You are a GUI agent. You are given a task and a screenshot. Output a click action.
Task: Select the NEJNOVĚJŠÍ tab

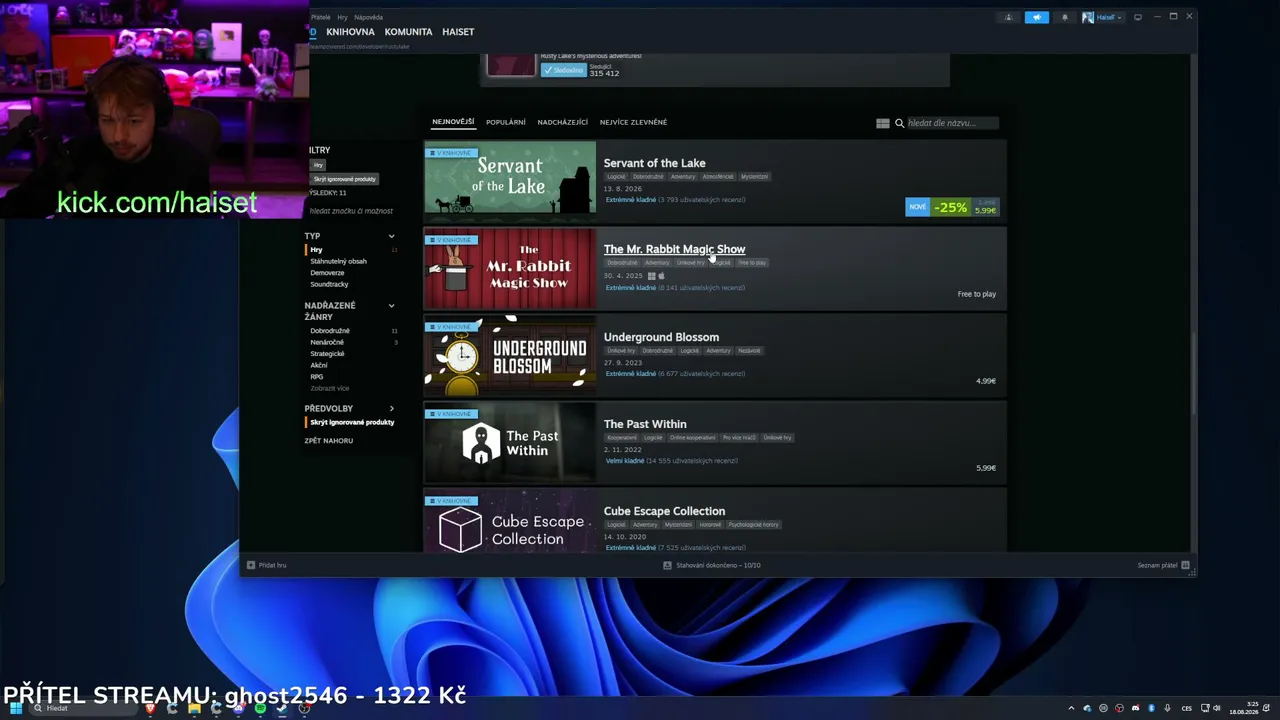[453, 122]
